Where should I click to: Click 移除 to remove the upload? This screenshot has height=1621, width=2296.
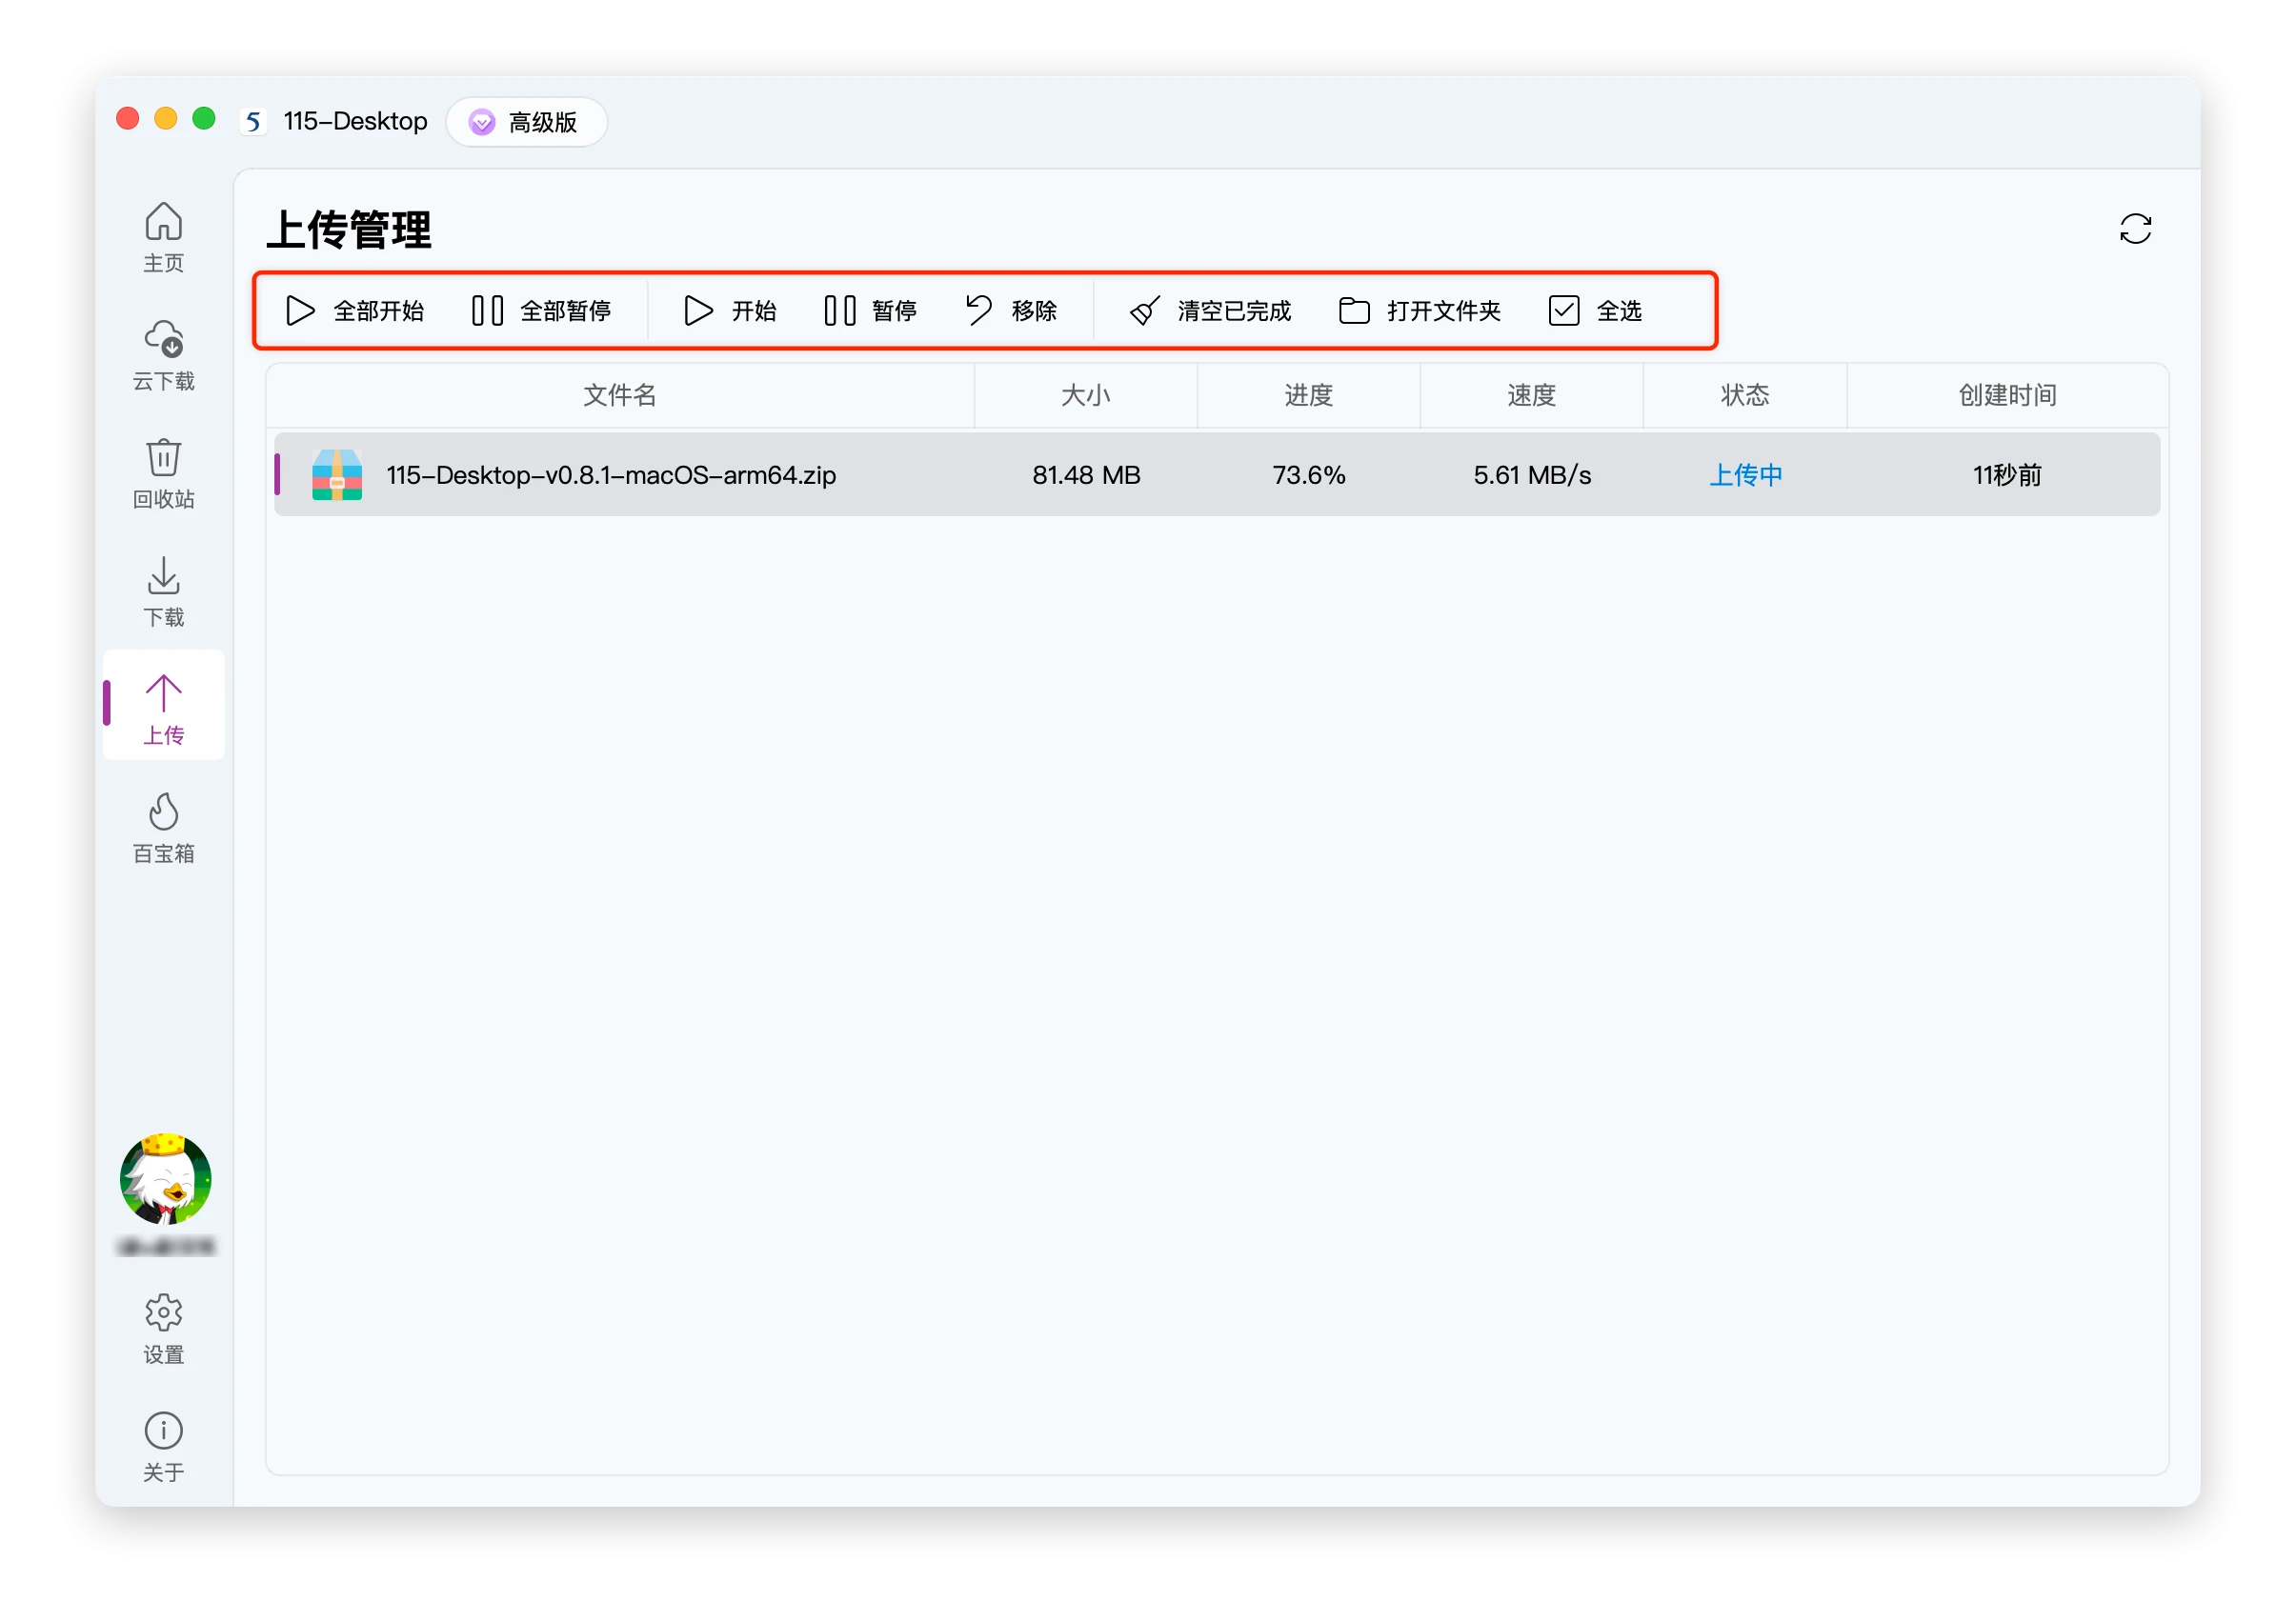(x=1011, y=311)
